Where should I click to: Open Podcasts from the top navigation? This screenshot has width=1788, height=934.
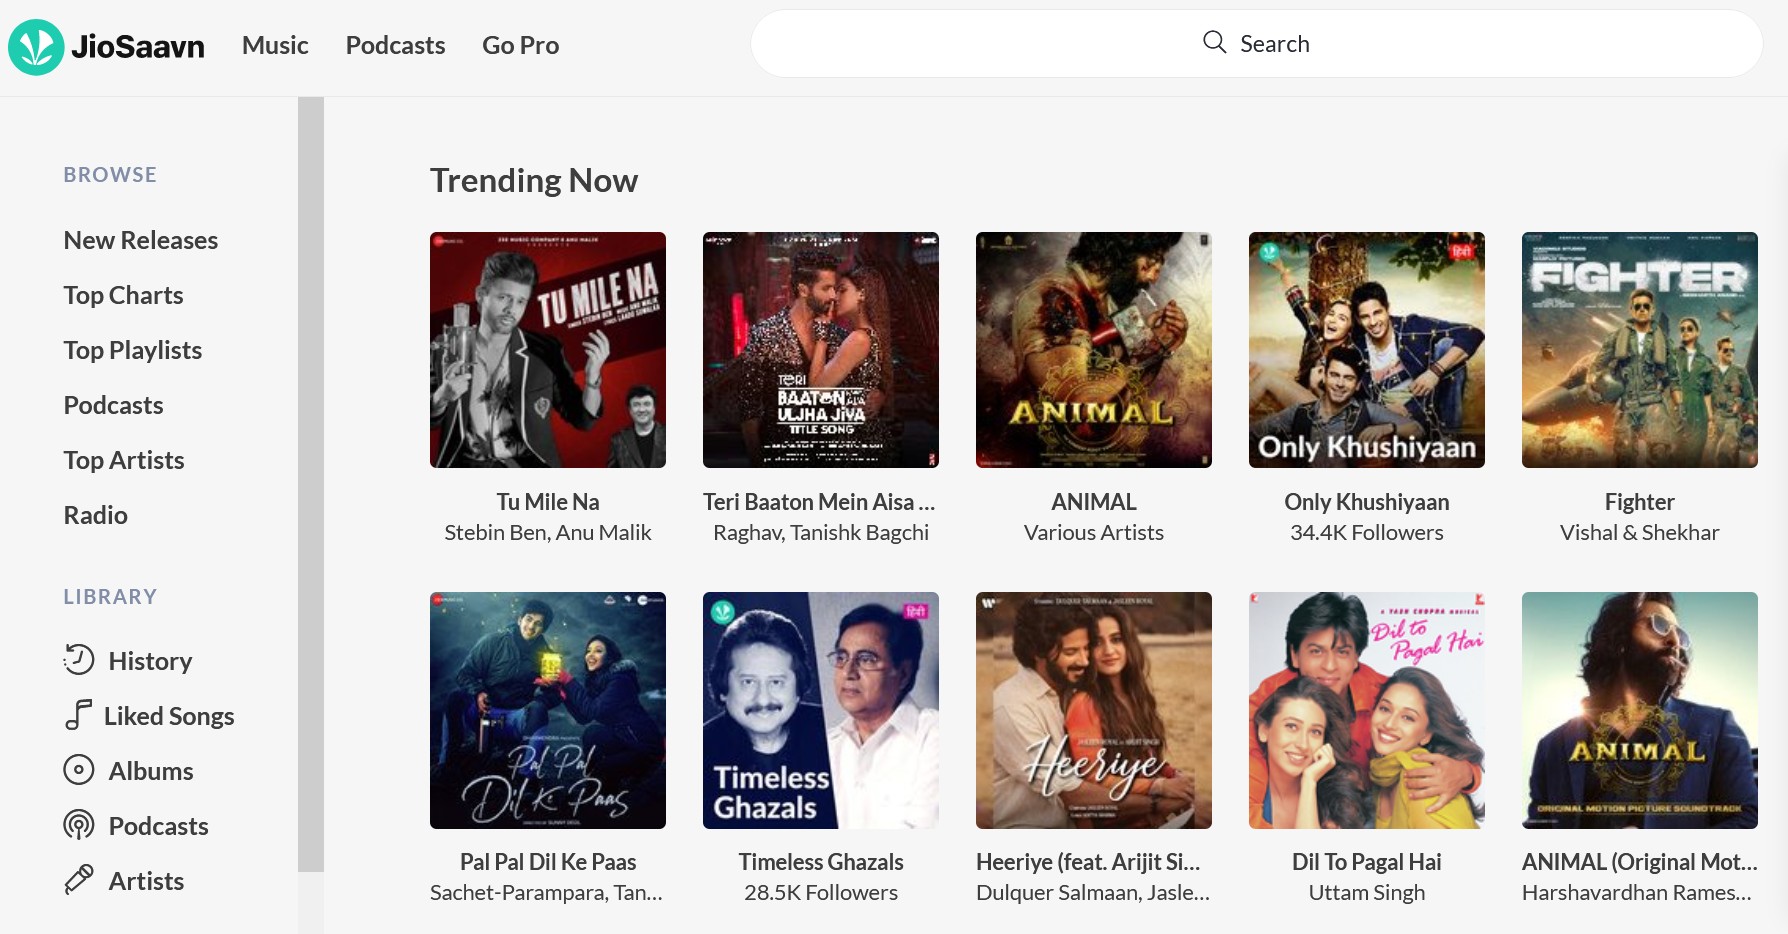click(x=395, y=45)
